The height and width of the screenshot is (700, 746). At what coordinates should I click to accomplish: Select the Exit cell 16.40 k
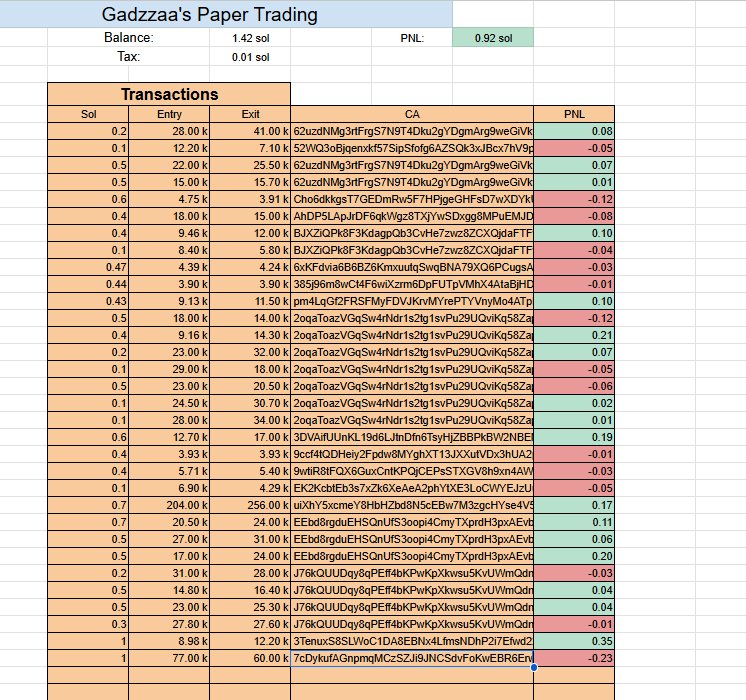(250, 591)
